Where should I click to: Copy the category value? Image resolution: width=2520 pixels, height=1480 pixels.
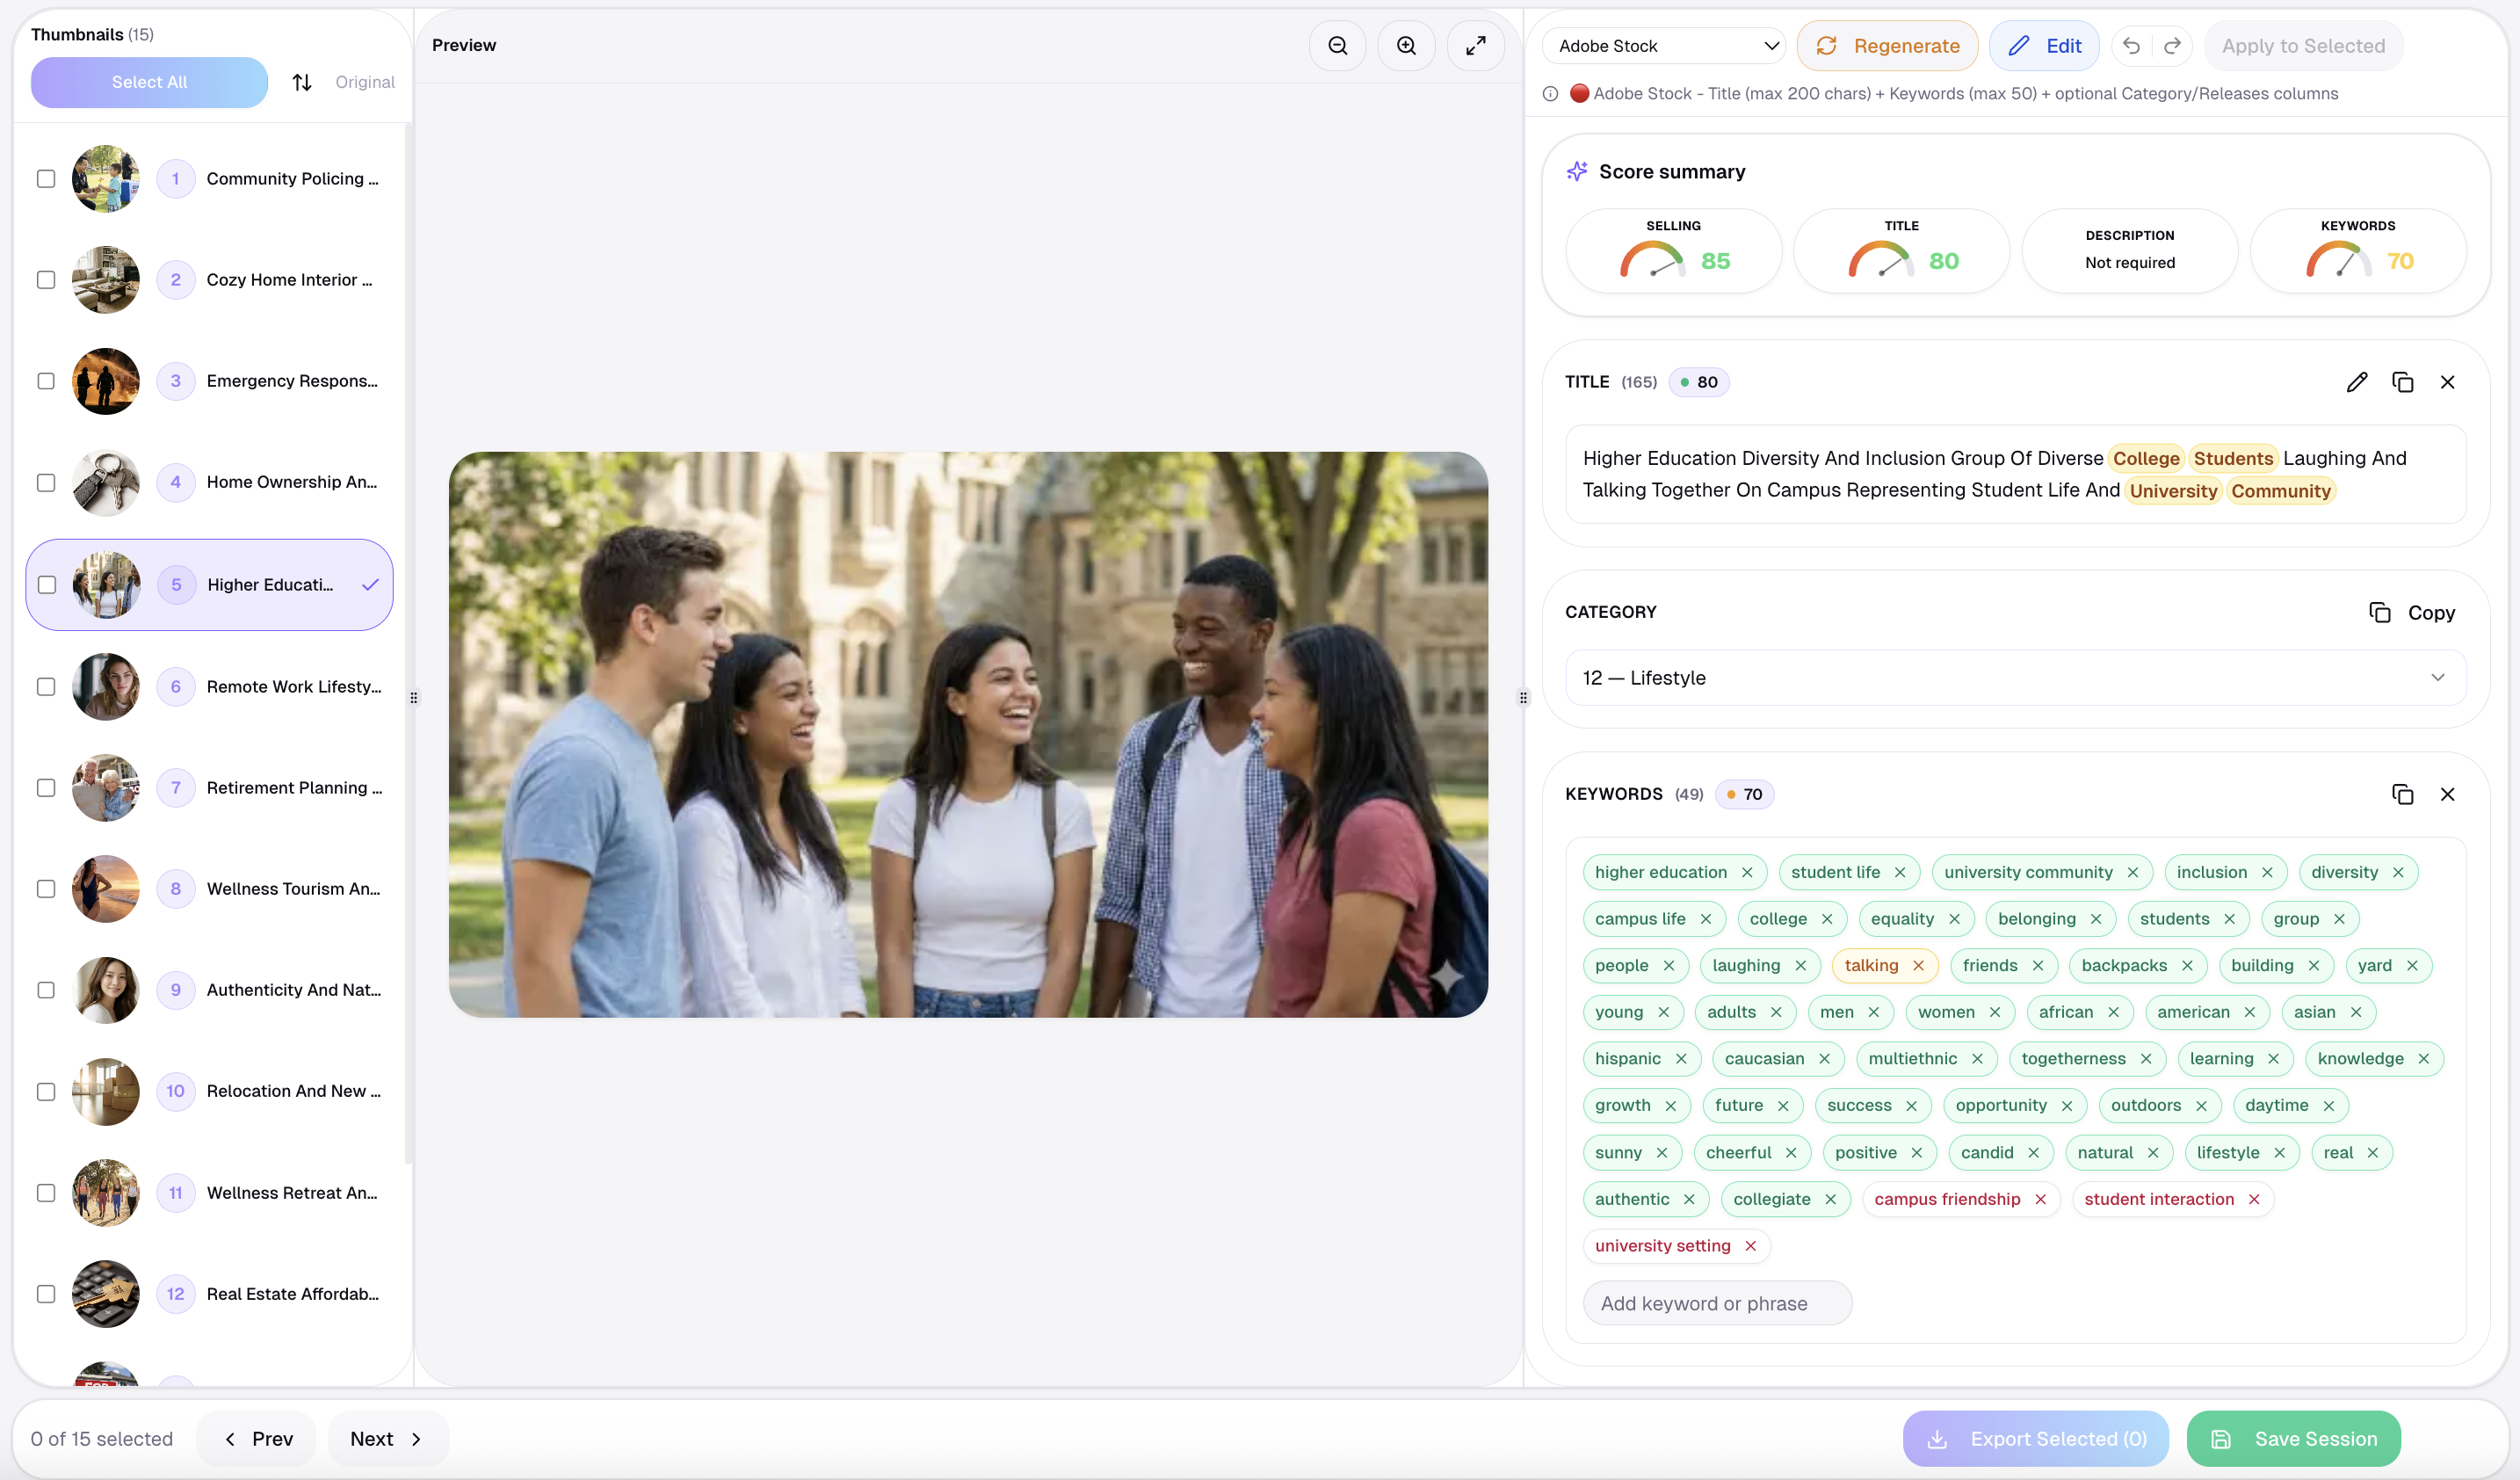tap(2412, 613)
